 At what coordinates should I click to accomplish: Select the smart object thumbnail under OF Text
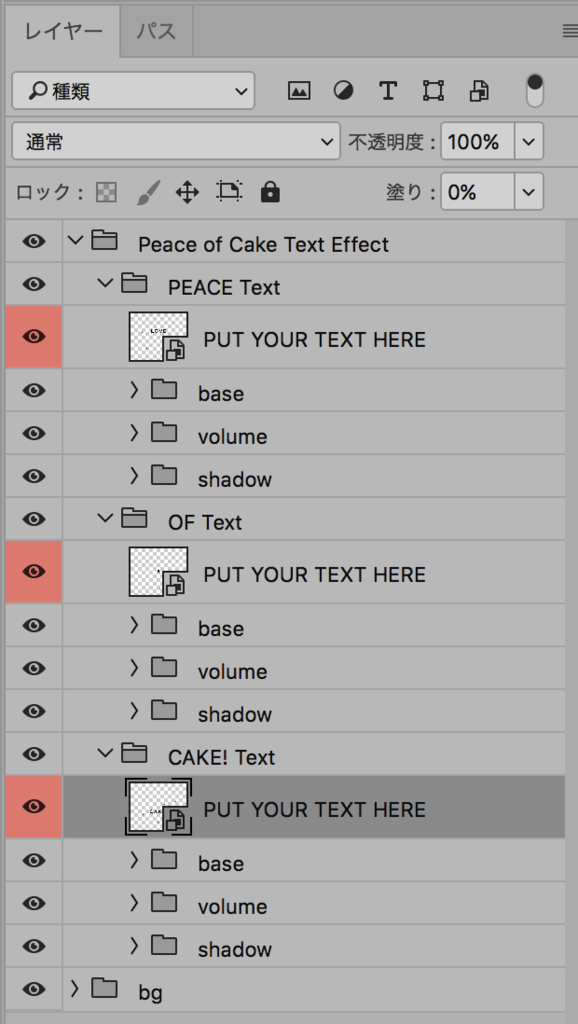(159, 571)
